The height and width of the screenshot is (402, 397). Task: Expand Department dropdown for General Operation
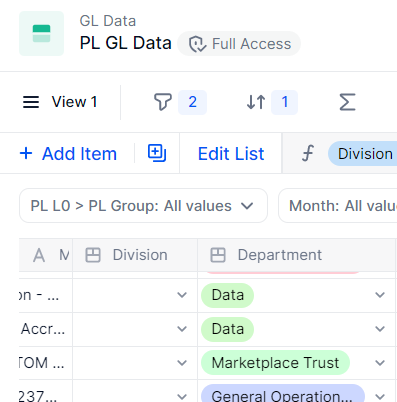tap(380, 396)
